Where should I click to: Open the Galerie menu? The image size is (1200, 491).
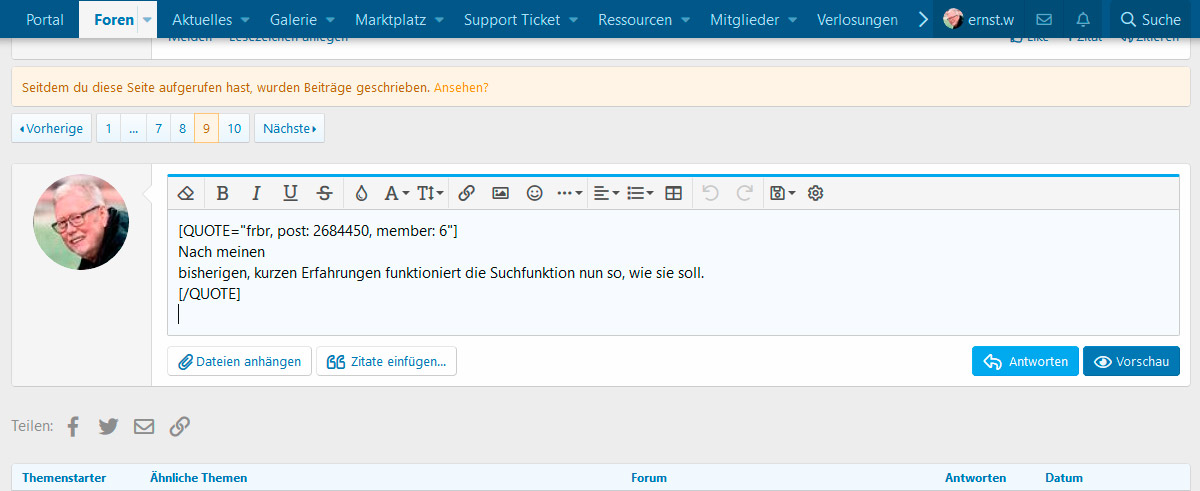[291, 19]
